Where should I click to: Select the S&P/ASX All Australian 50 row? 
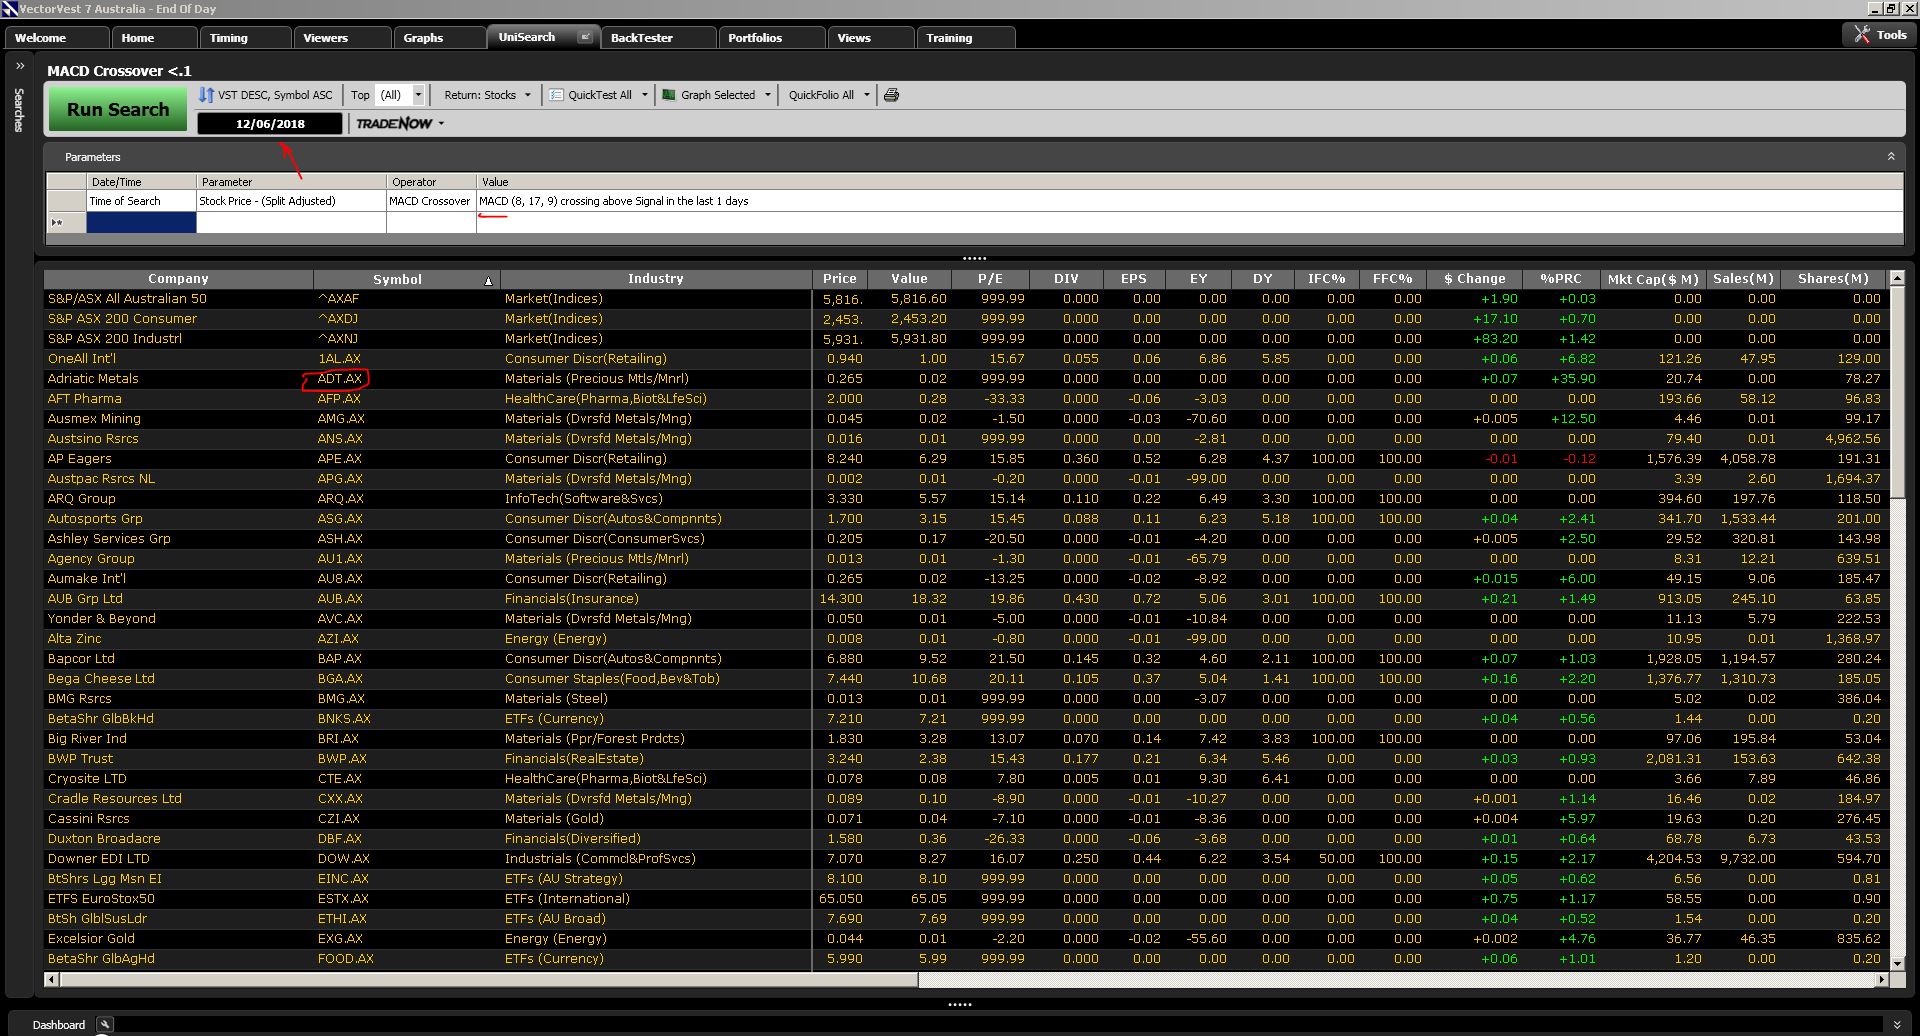[967, 299]
